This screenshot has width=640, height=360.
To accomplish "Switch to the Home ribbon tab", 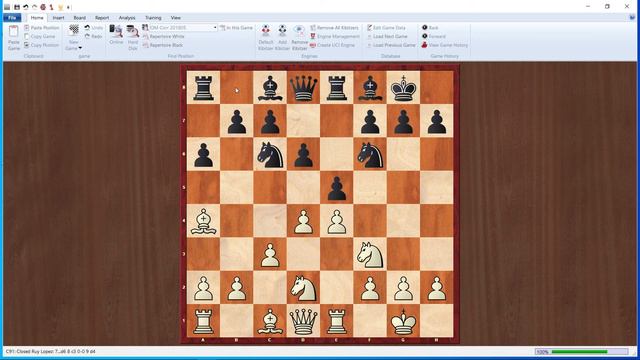I will coord(37,18).
